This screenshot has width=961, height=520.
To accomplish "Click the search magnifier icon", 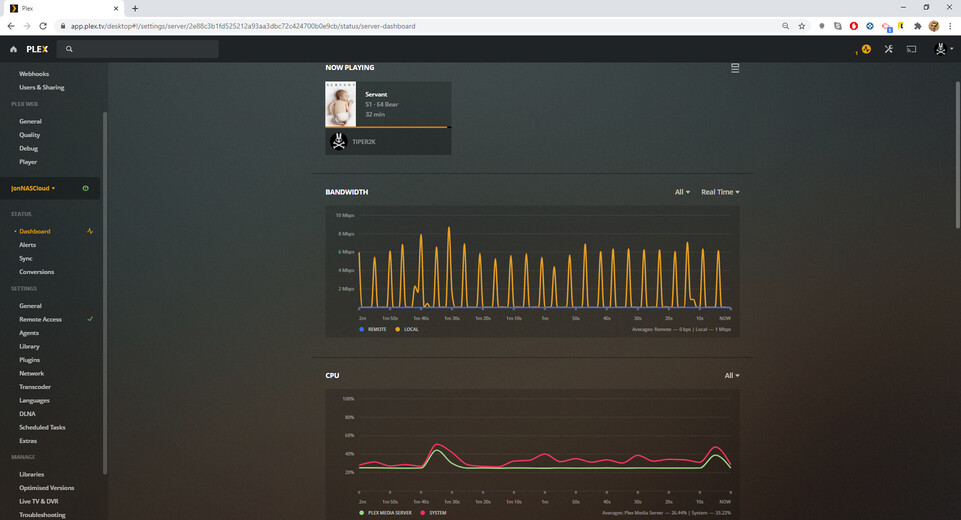I will 69,49.
